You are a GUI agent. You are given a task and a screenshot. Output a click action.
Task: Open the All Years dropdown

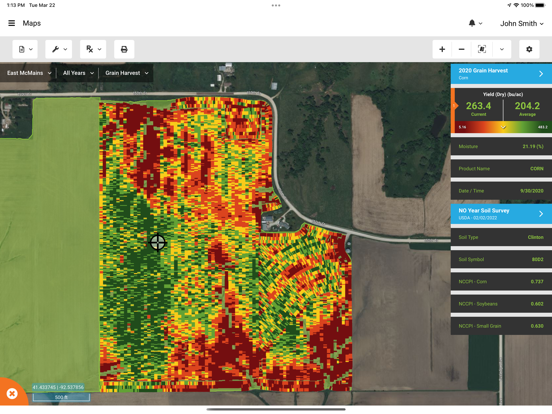click(78, 73)
